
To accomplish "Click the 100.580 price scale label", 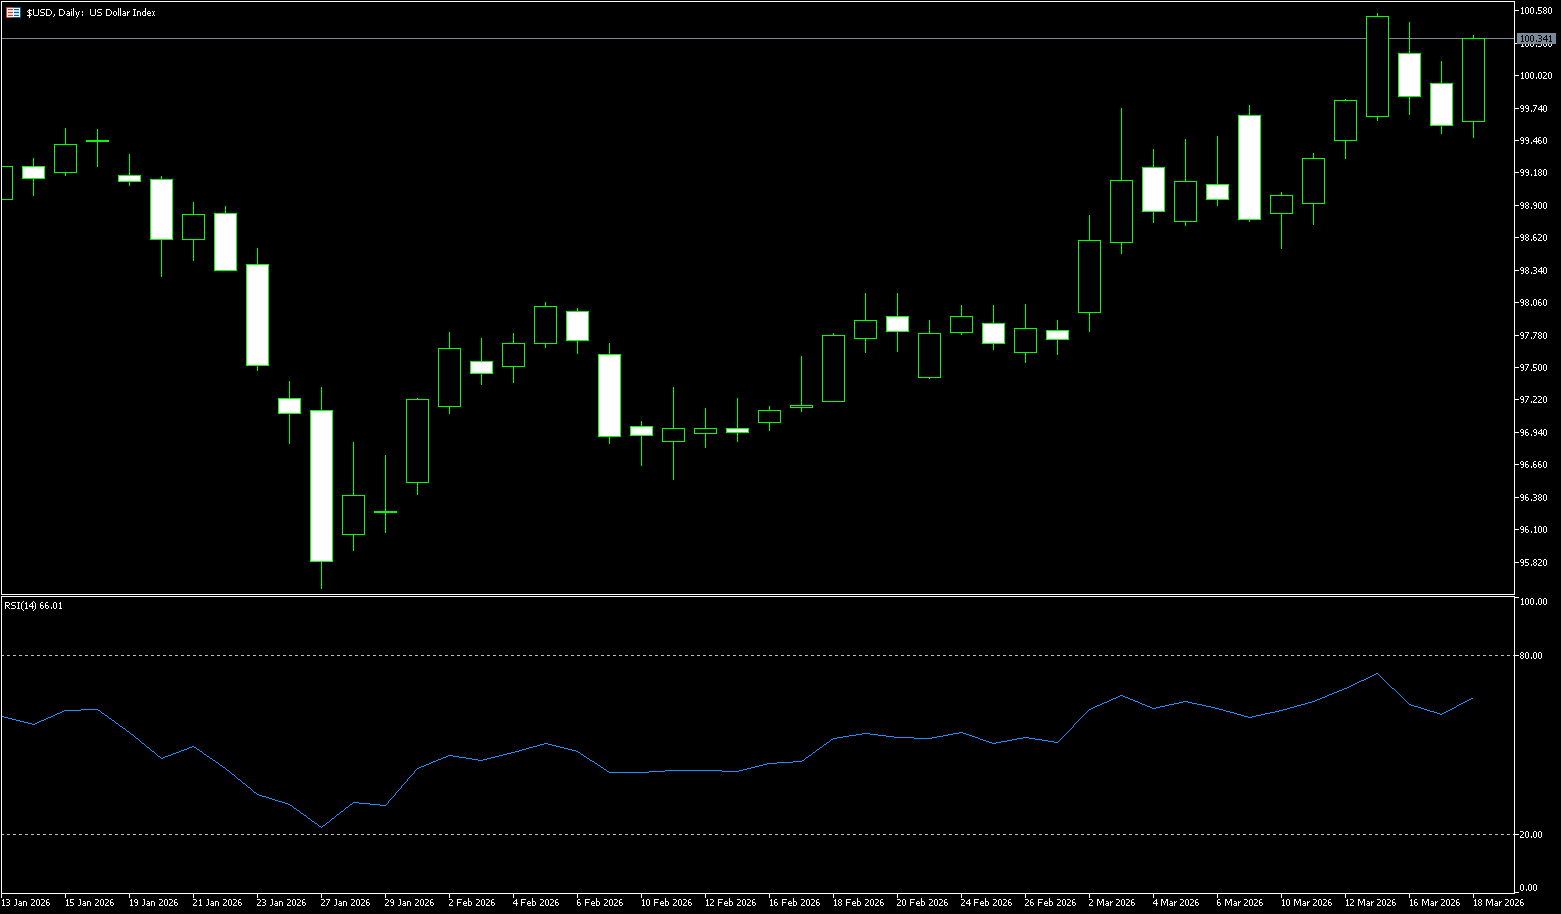I will (1535, 11).
